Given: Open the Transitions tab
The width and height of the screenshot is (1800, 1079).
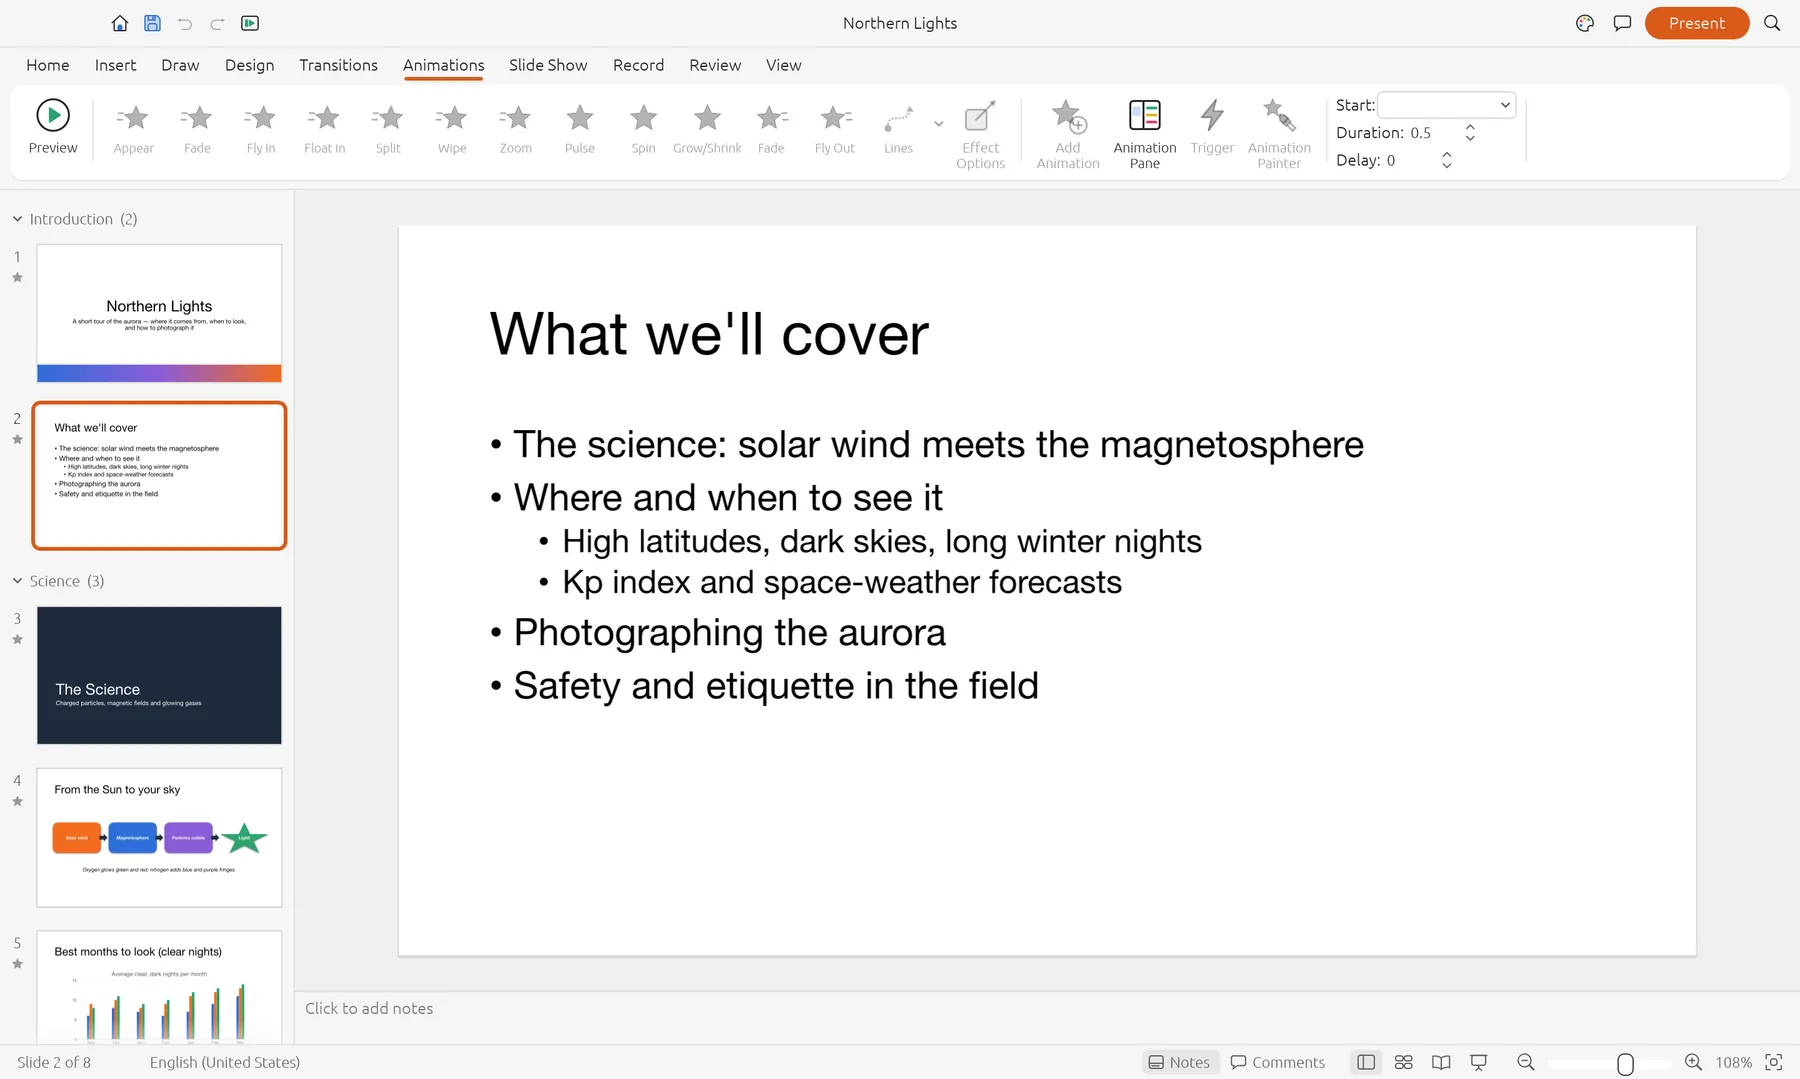Looking at the screenshot, I should coord(338,65).
